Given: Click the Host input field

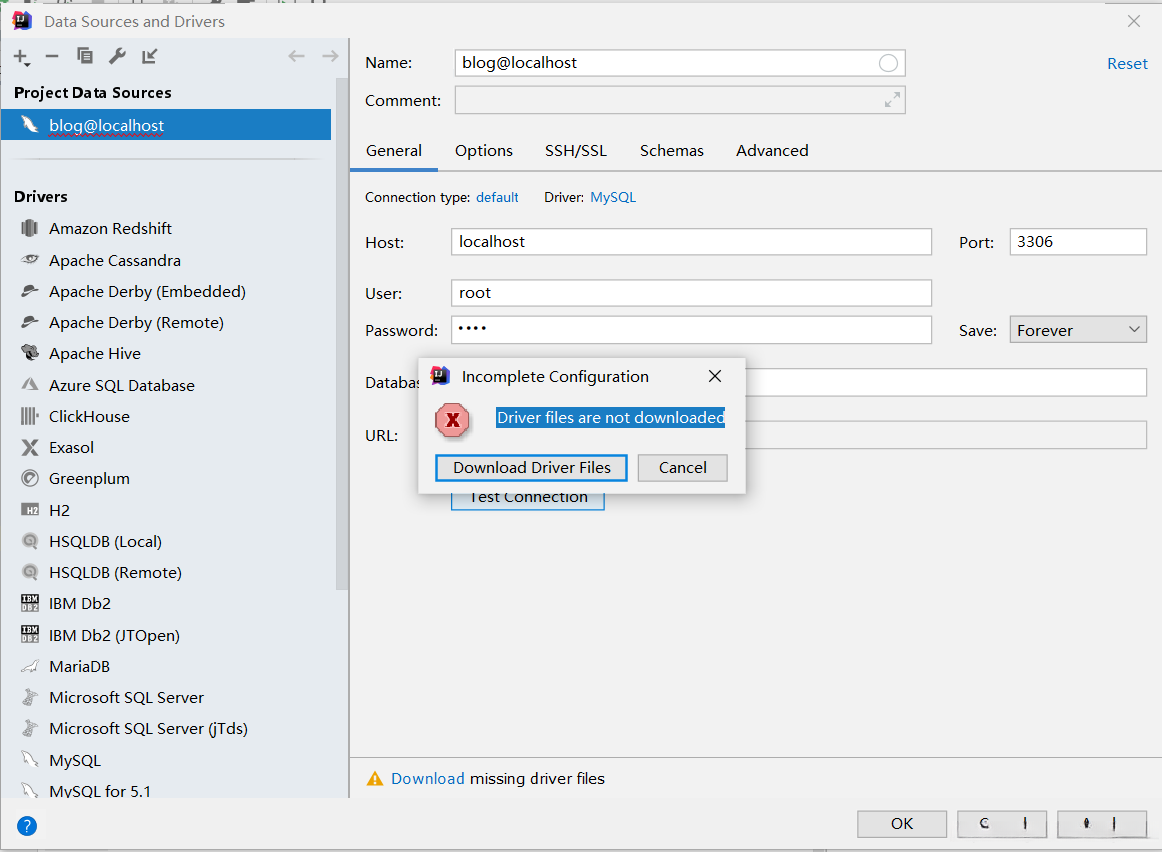Looking at the screenshot, I should pyautogui.click(x=690, y=242).
